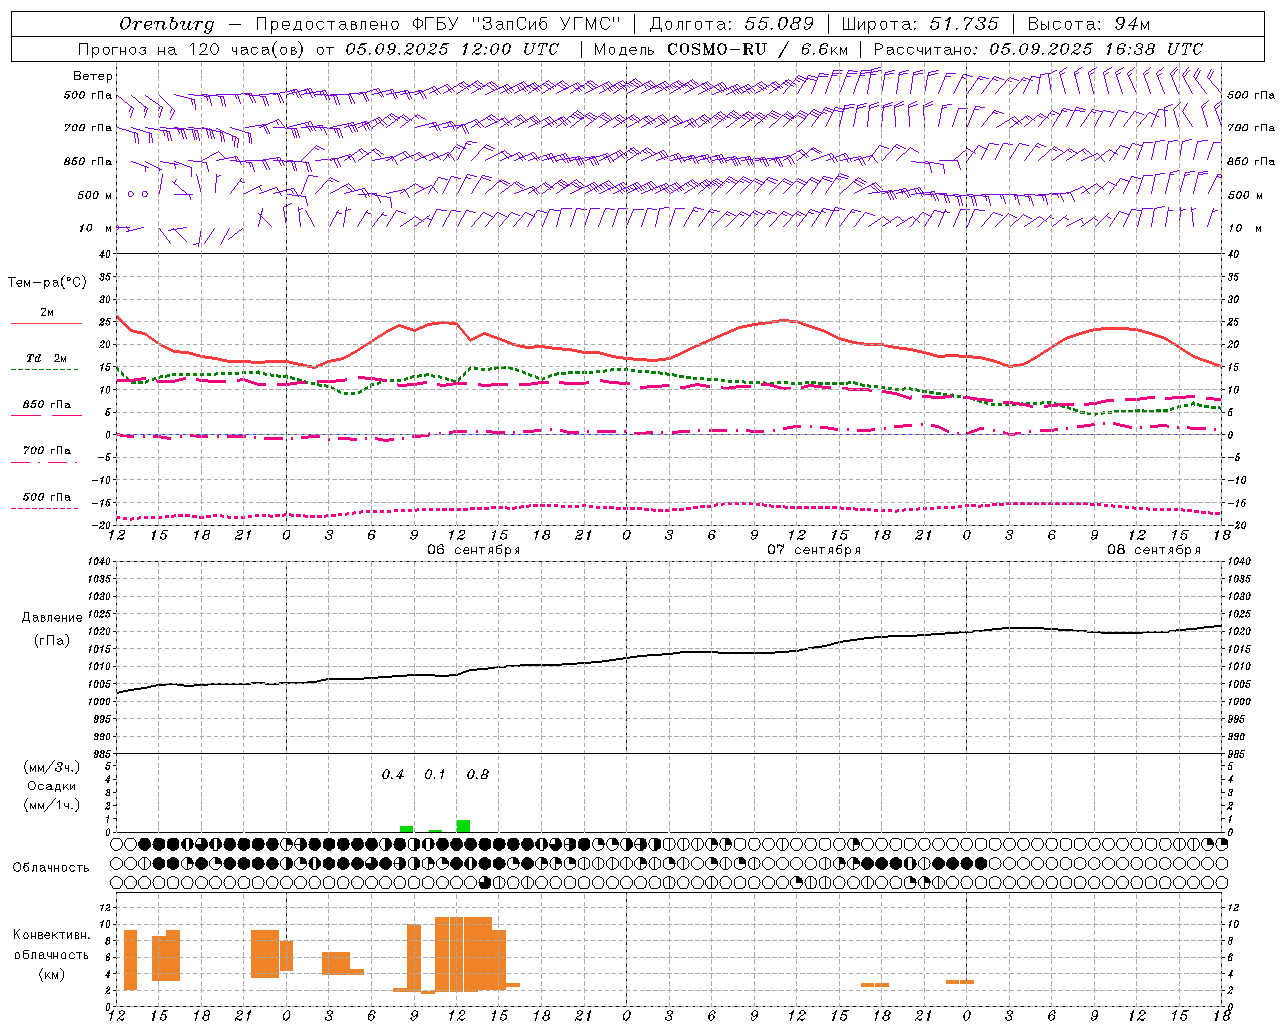Click 'Прогноз на 120 часа(ов)' forecast start text
This screenshot has width=1280, height=1024.
click(192, 49)
